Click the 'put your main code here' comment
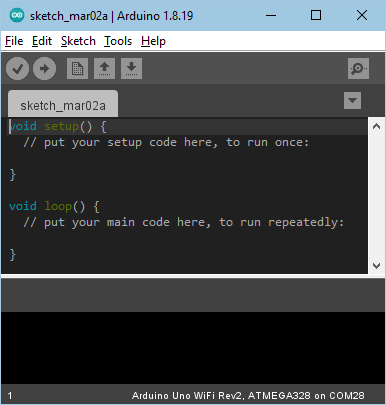The height and width of the screenshot is (405, 386). (x=184, y=222)
